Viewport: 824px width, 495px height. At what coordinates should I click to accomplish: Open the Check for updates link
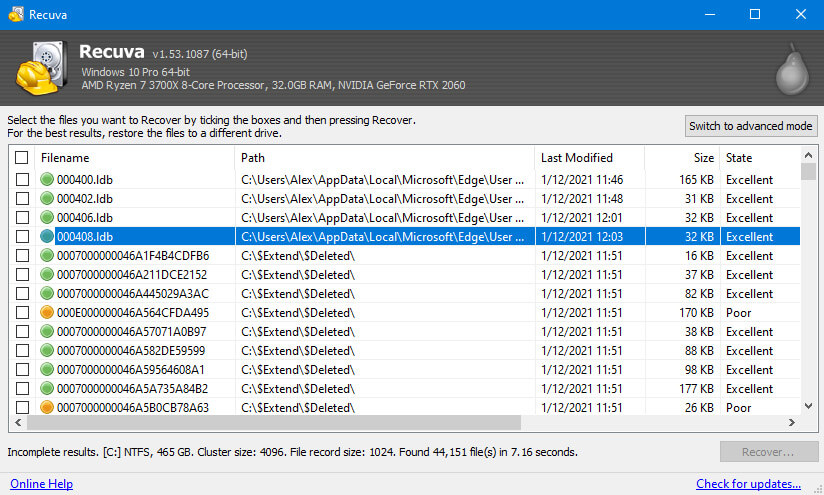point(748,483)
